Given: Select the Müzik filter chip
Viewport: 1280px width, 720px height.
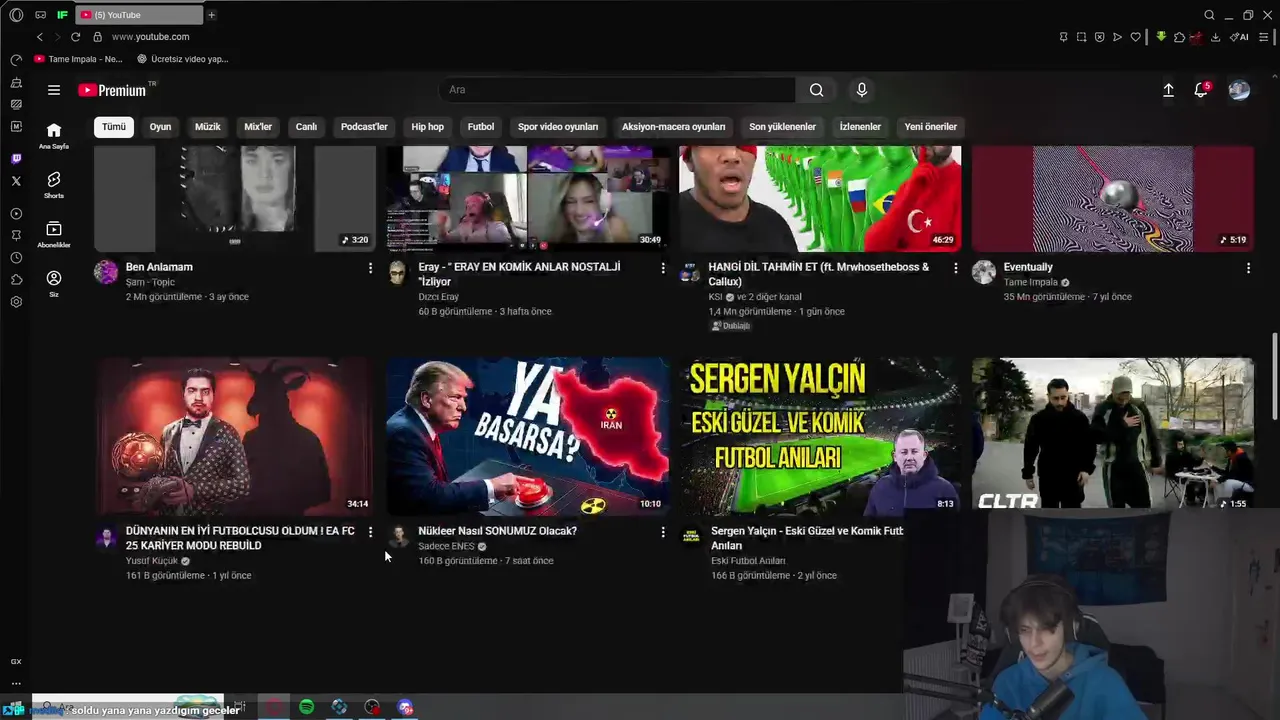Looking at the screenshot, I should click(x=207, y=127).
